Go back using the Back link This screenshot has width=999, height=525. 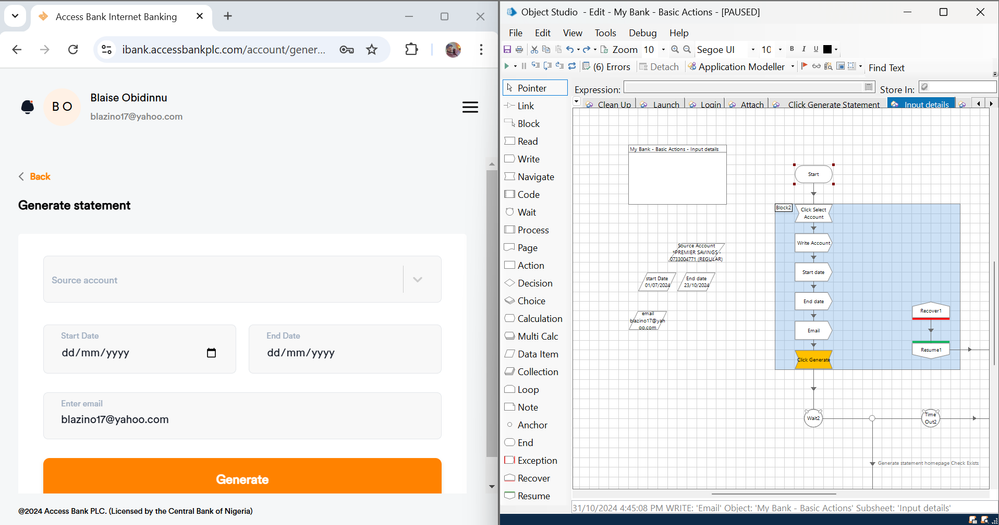point(34,176)
